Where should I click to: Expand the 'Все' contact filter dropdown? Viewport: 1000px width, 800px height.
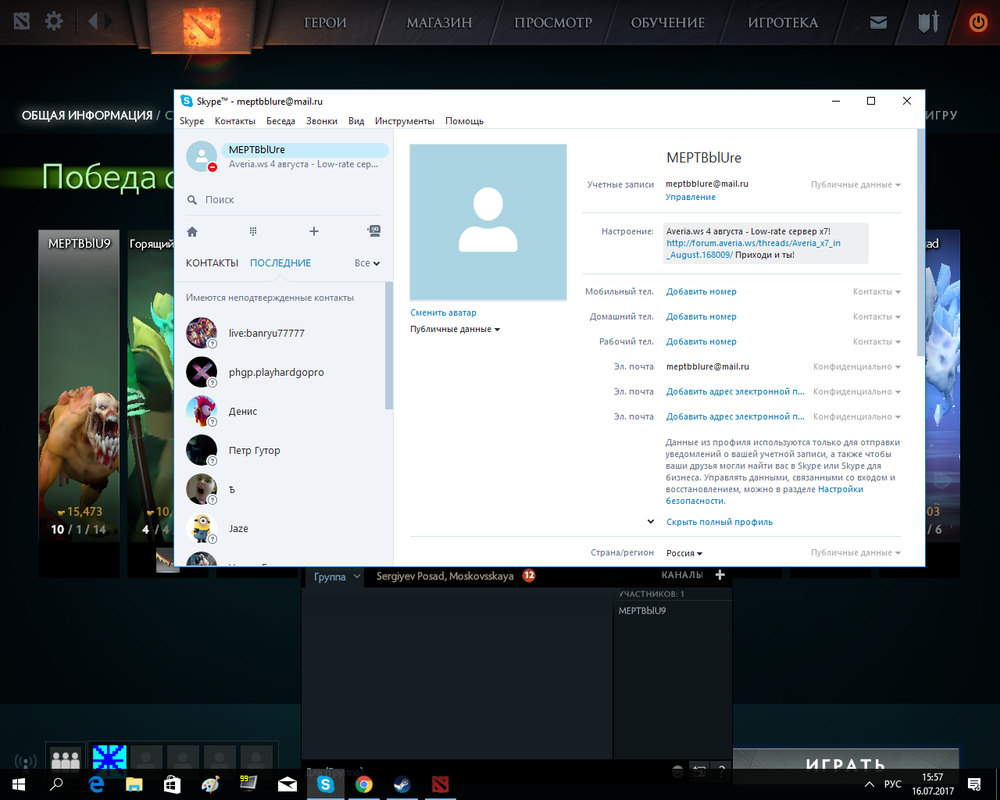[x=367, y=263]
